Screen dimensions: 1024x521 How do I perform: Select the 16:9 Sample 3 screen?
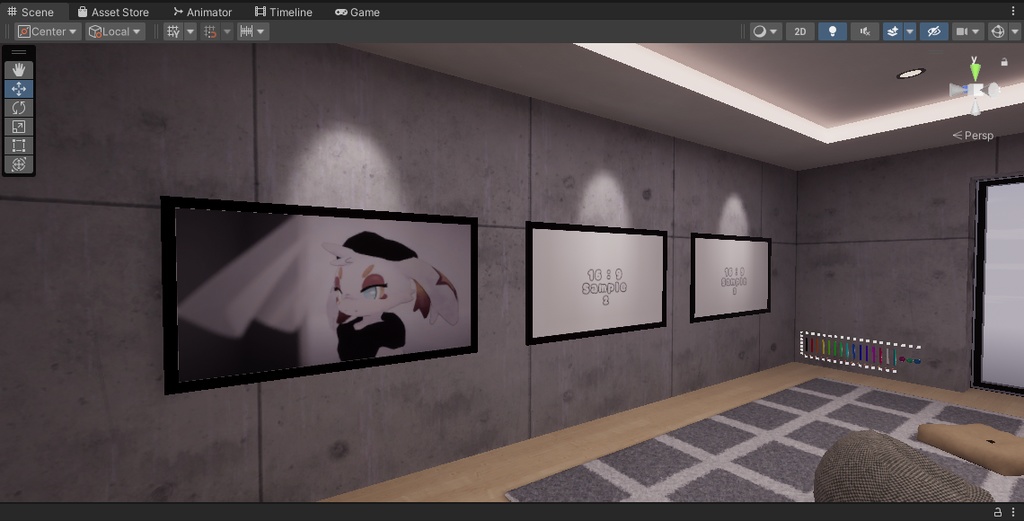click(x=731, y=278)
